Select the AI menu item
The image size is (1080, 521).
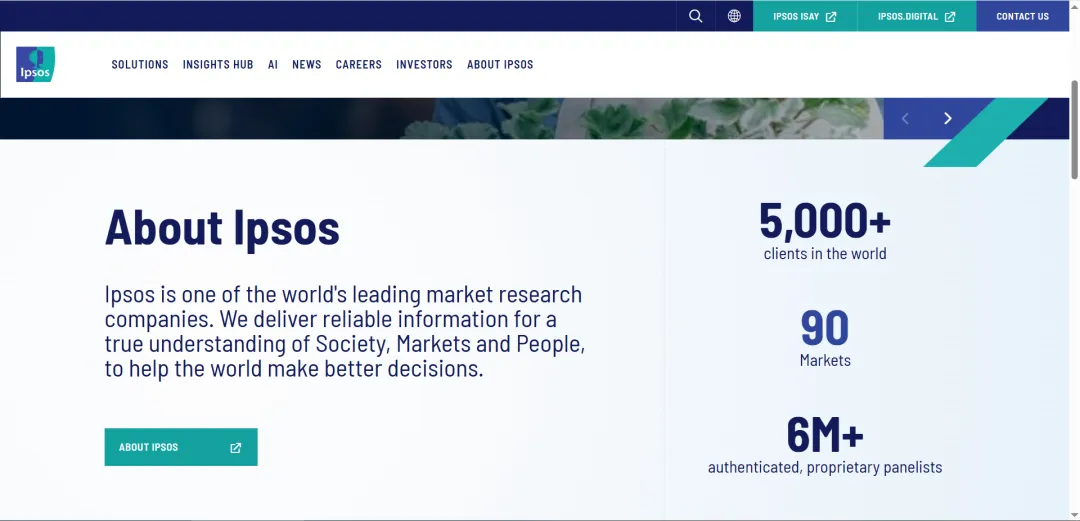pos(273,64)
